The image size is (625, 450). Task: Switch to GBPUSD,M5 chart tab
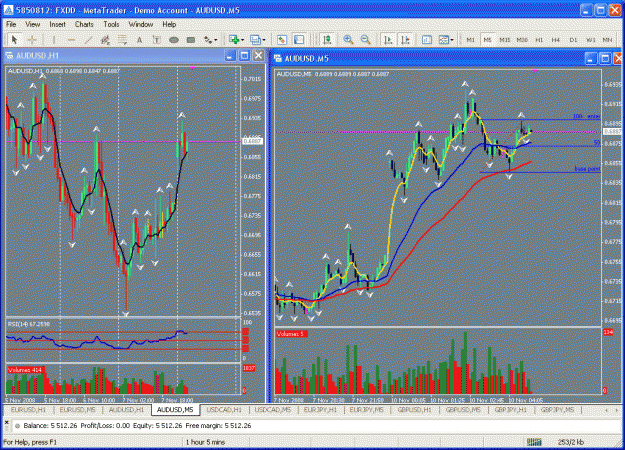click(463, 410)
